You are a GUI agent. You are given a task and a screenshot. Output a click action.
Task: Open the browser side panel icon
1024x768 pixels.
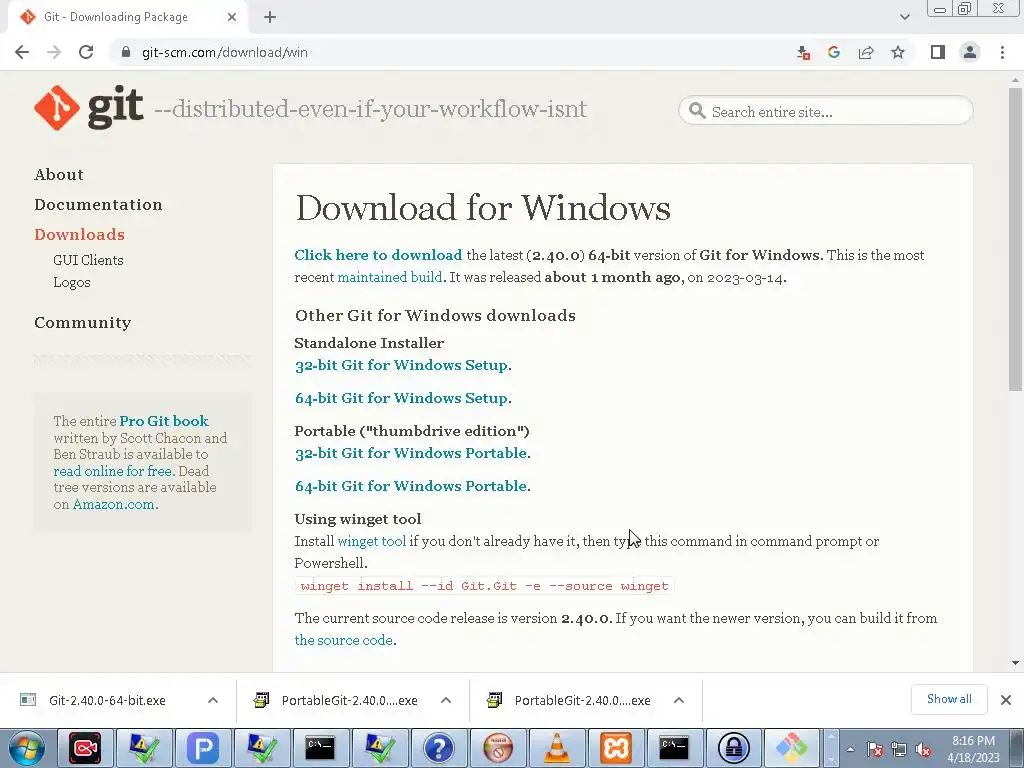[x=938, y=52]
